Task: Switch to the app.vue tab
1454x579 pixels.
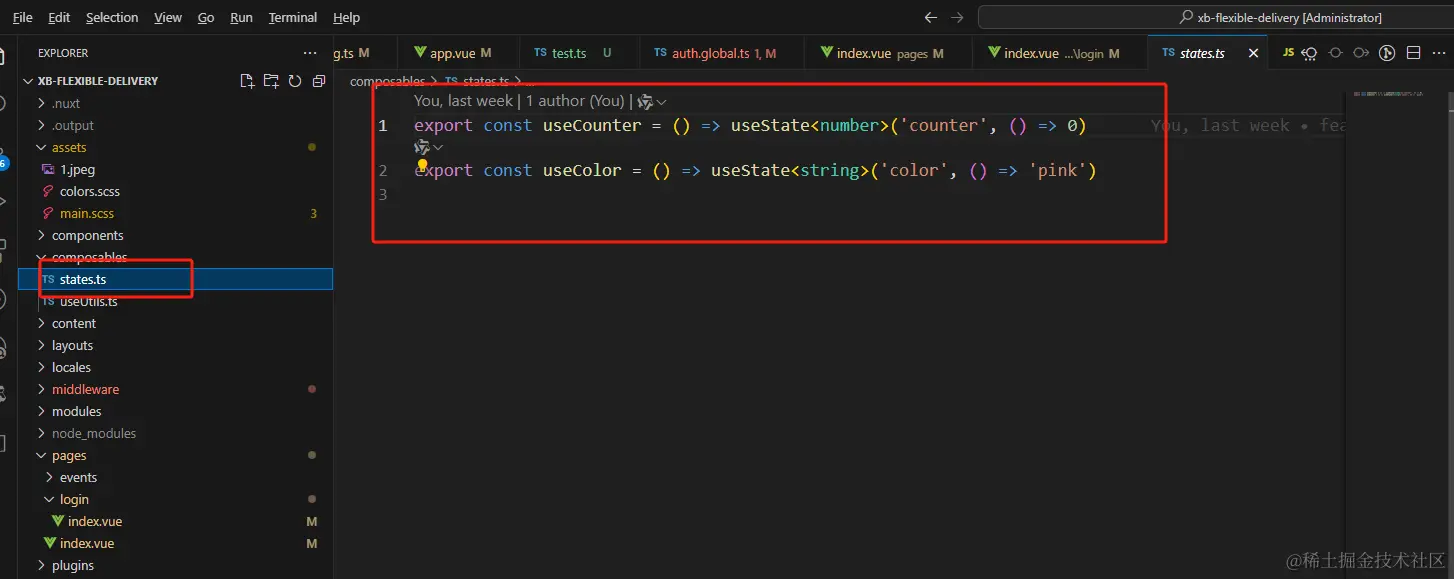Action: click(458, 53)
